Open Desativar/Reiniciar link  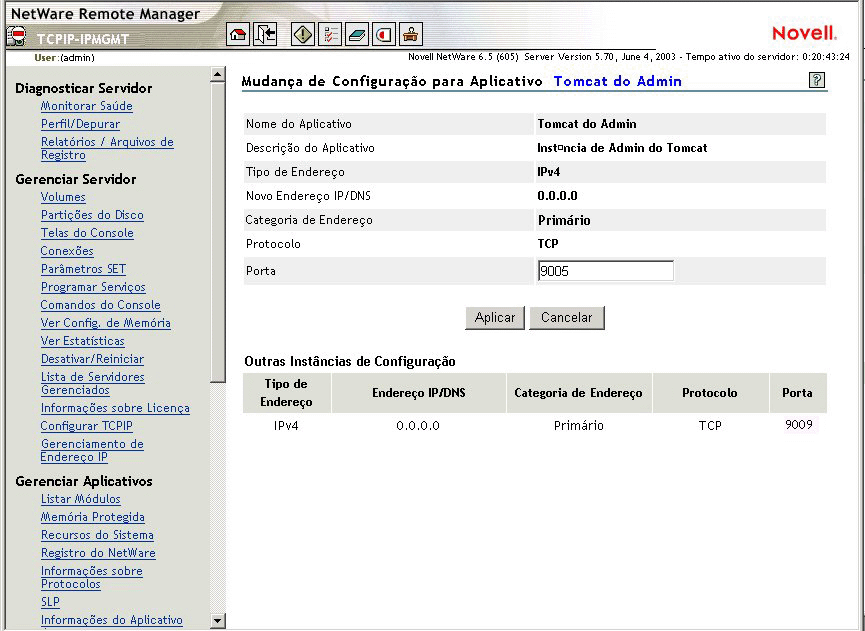(92, 359)
